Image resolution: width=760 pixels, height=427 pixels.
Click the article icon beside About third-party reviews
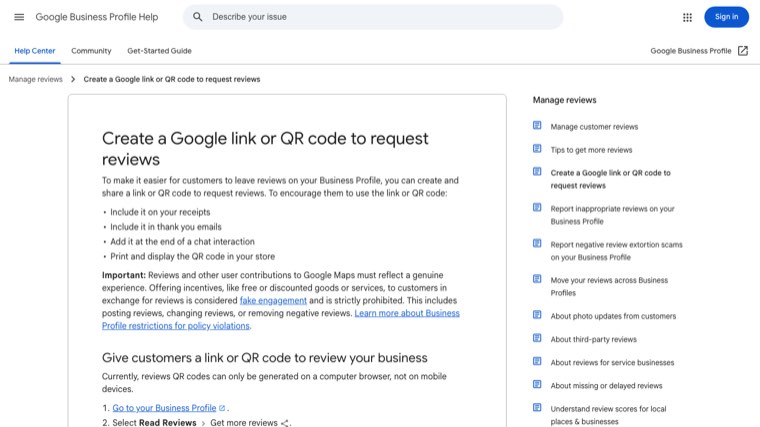[537, 338]
